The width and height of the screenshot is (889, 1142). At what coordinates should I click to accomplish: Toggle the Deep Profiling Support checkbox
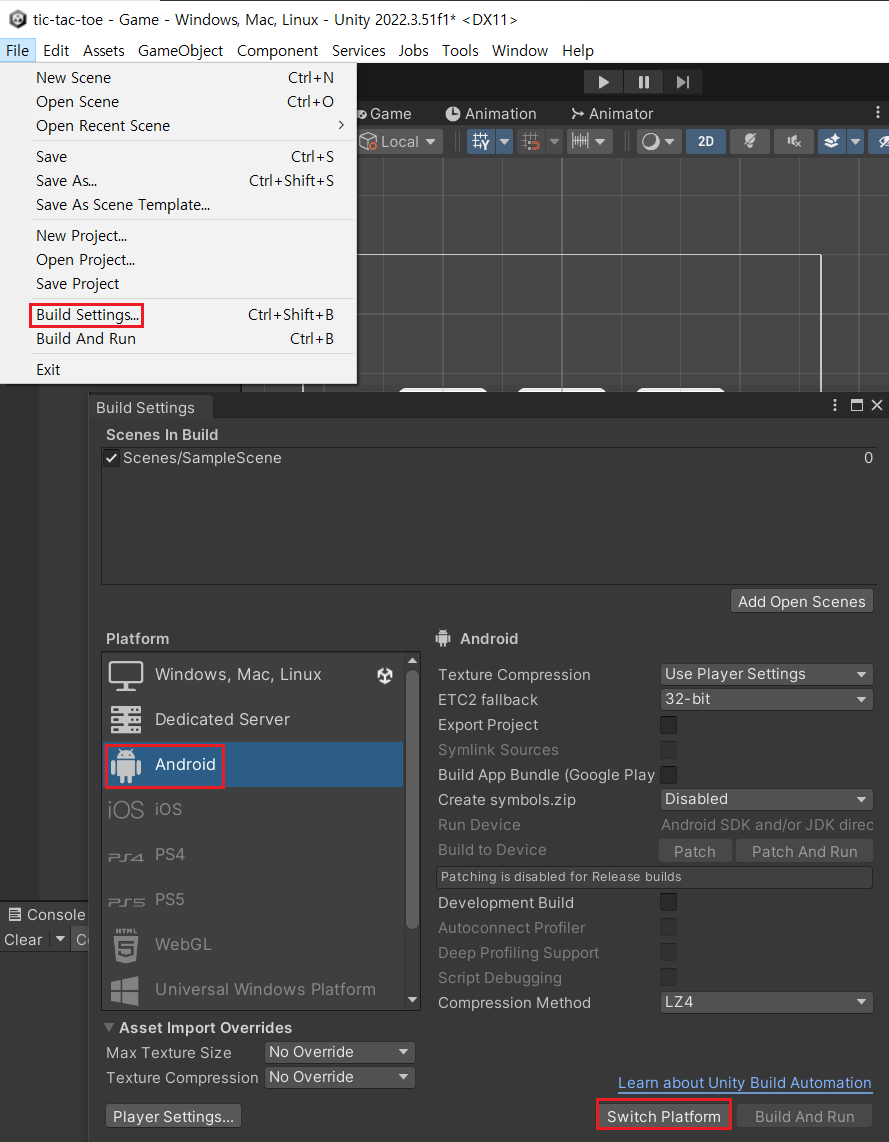coord(668,952)
